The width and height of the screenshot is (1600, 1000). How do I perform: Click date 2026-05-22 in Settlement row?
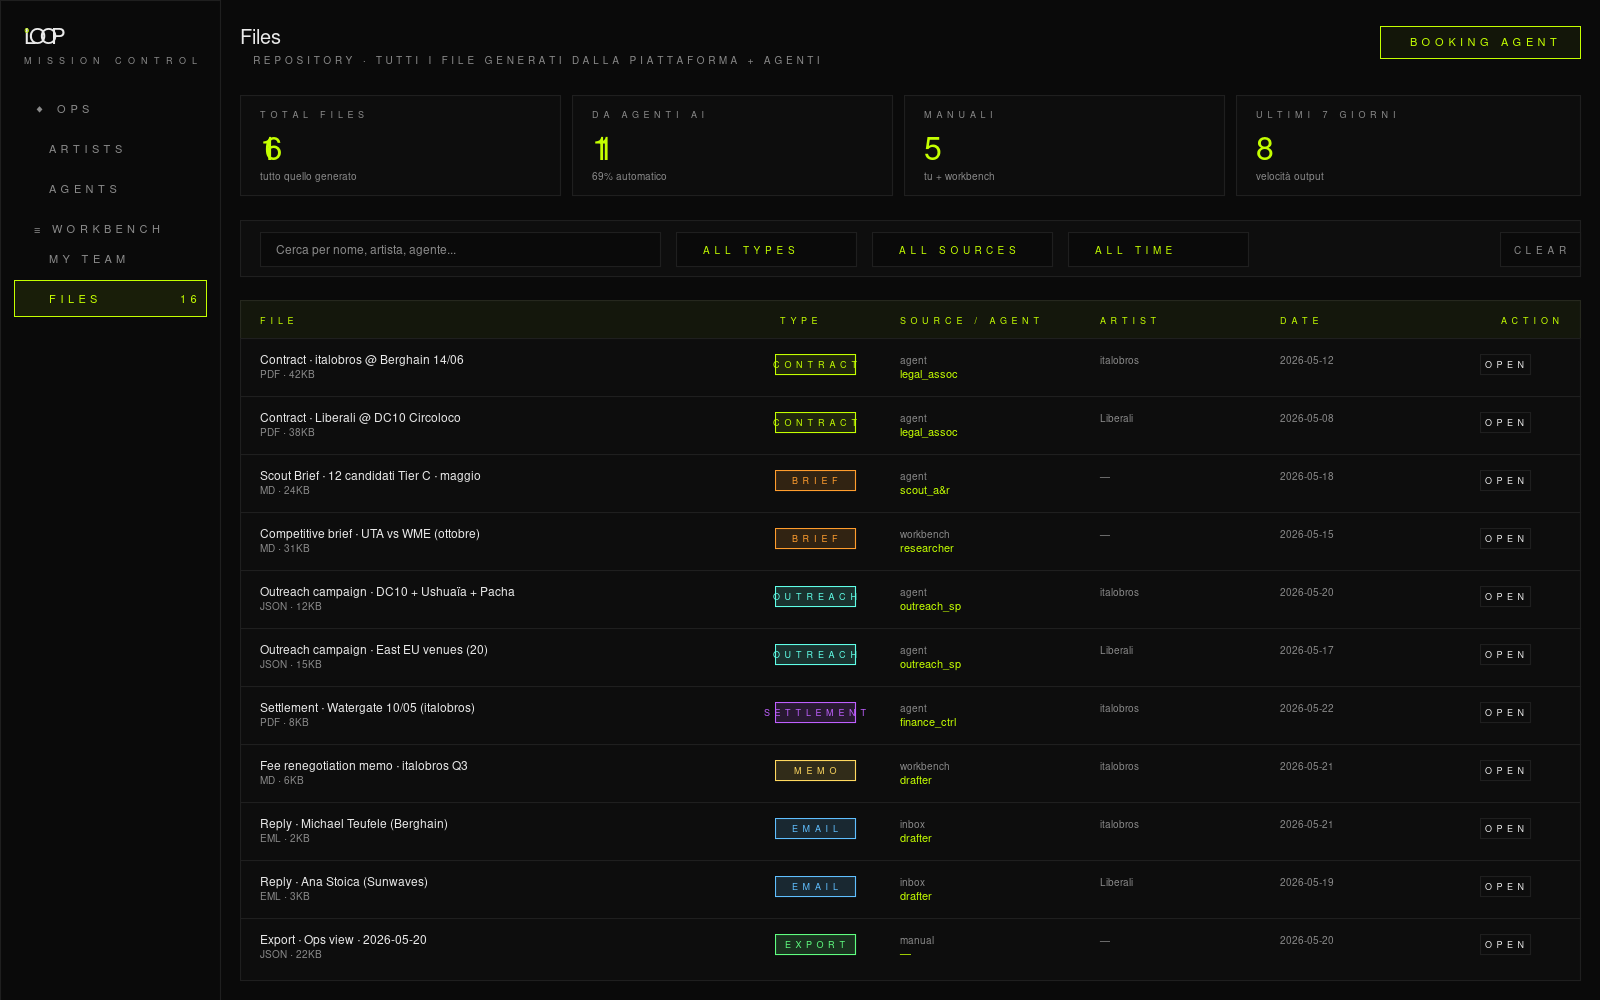point(1307,709)
